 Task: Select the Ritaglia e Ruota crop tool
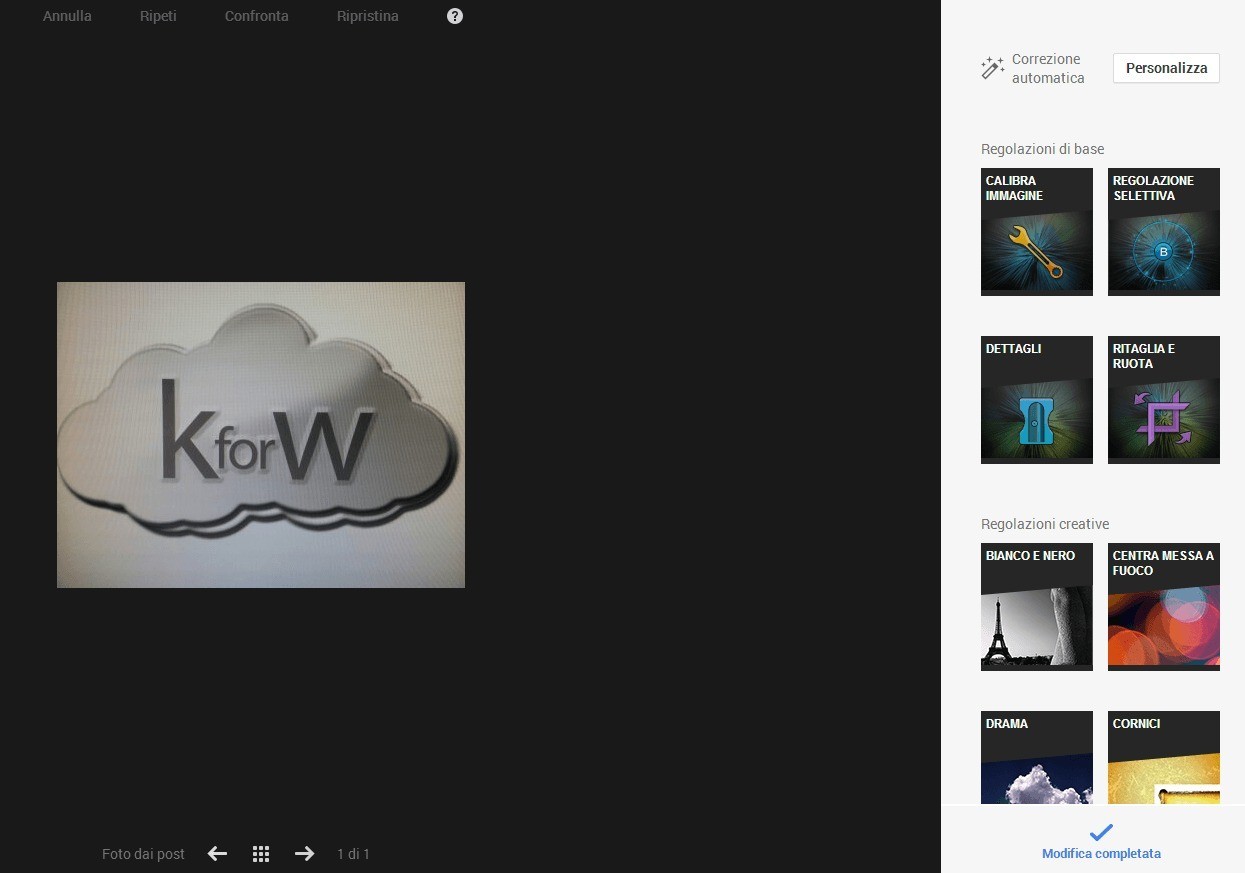[x=1163, y=400]
